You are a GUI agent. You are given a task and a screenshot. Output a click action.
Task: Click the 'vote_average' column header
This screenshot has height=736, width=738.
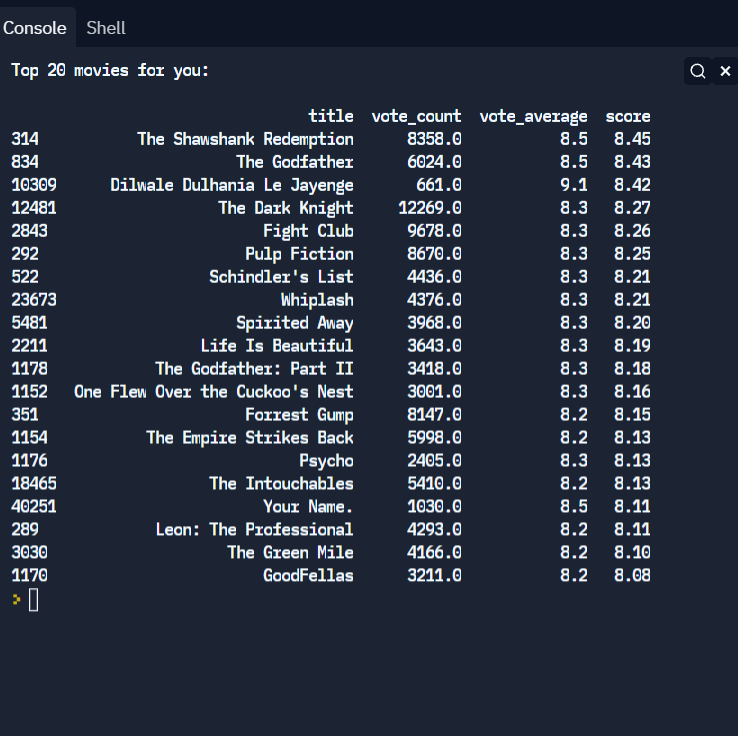[533, 116]
